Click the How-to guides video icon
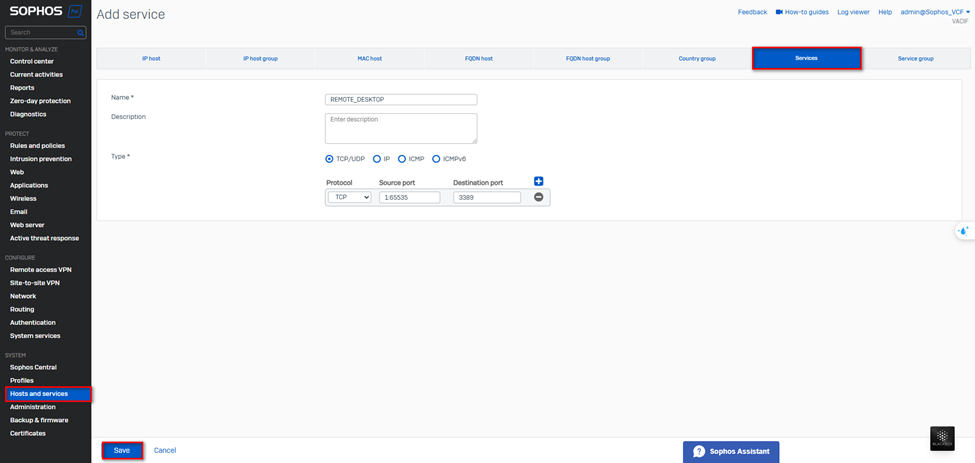This screenshot has height=463, width=975. click(x=779, y=12)
